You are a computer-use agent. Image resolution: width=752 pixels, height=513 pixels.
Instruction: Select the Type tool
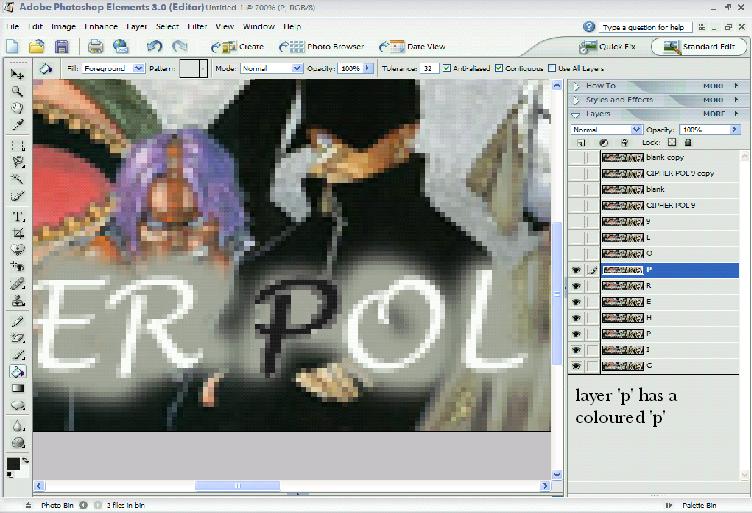click(18, 217)
